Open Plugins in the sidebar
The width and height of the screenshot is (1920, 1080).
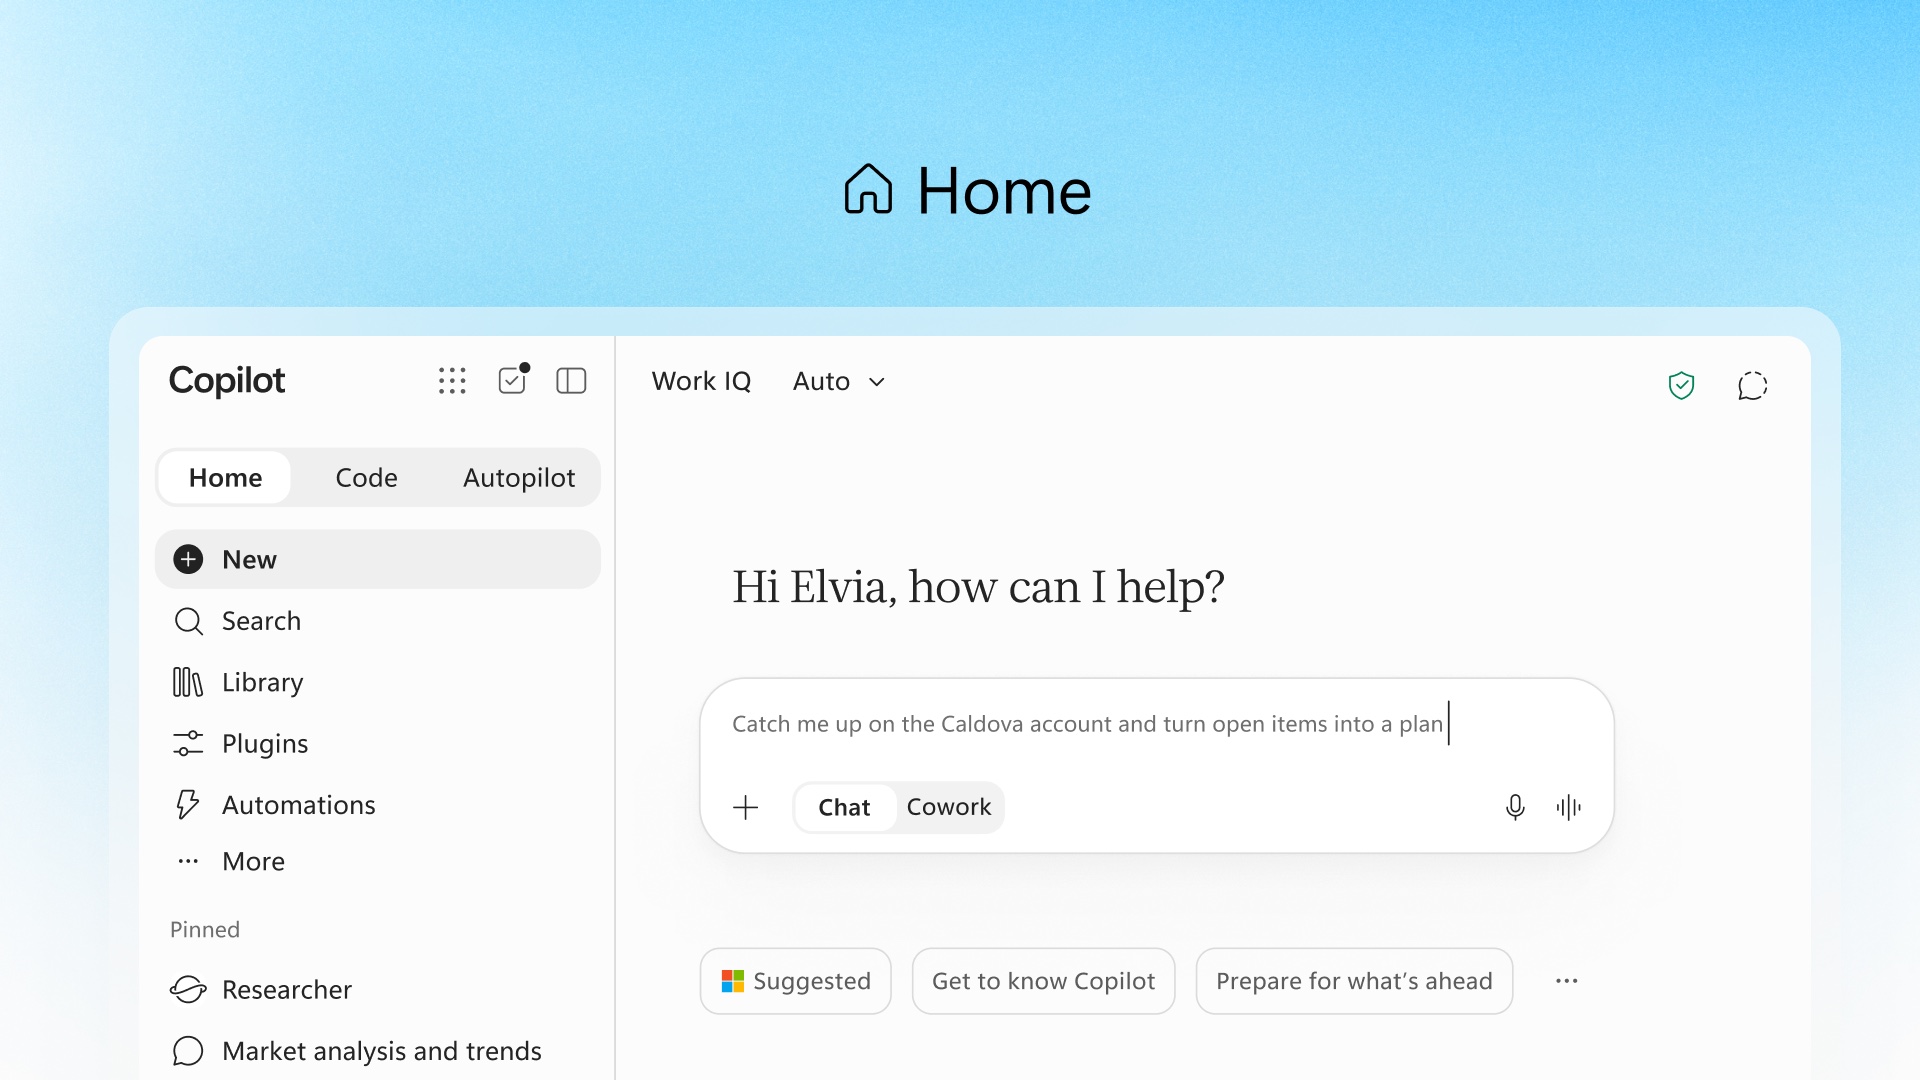[x=378, y=744]
